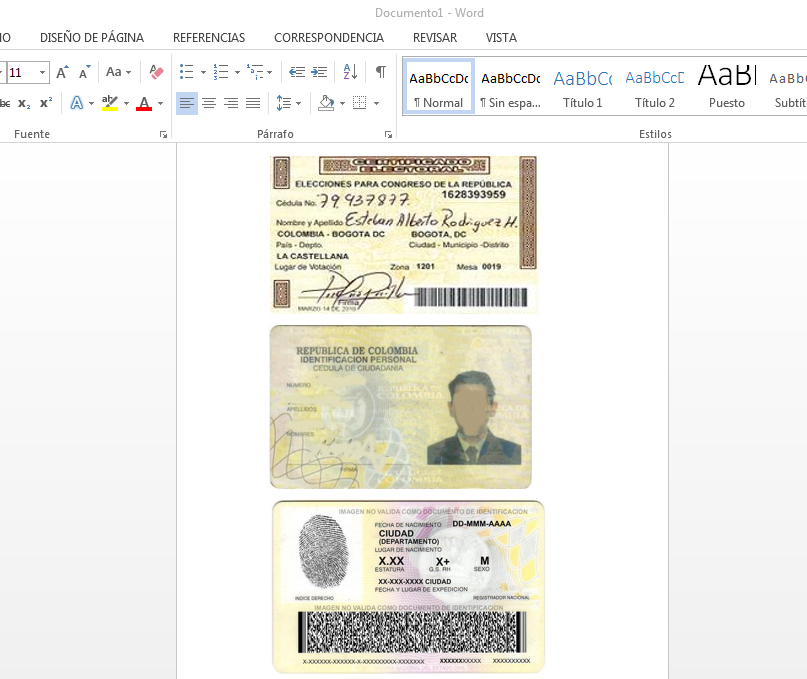Clear all formatting with eraser icon
Image resolution: width=807 pixels, height=679 pixels.
[x=156, y=72]
